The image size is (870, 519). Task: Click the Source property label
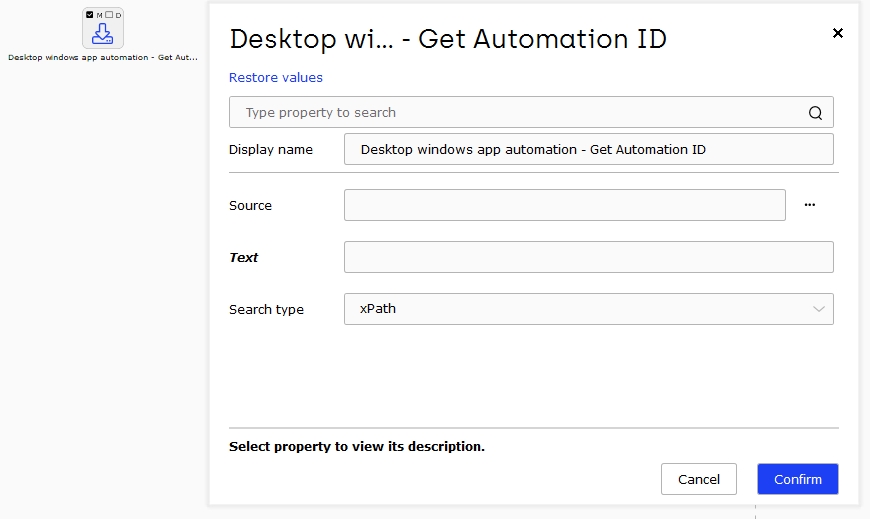point(250,205)
